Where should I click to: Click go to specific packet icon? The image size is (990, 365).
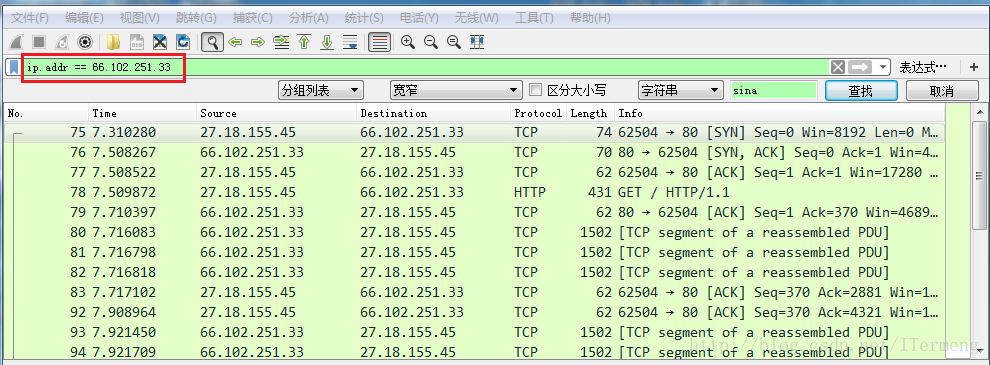point(281,42)
